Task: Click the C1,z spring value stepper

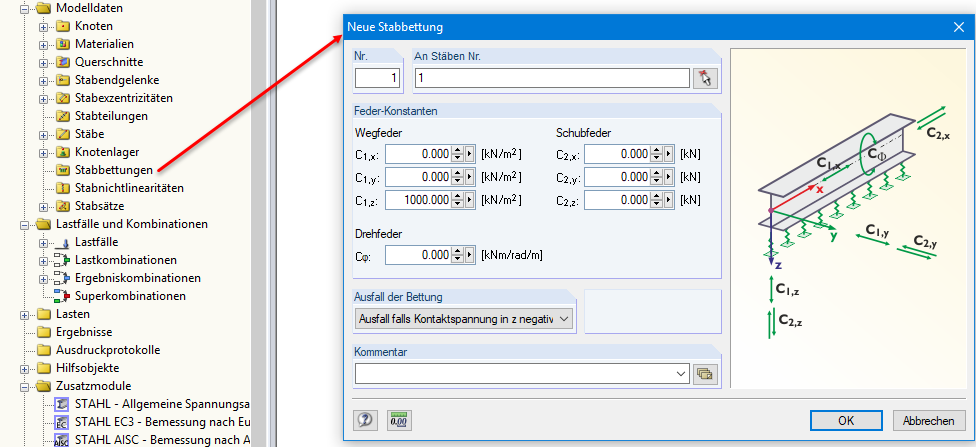Action: (x=457, y=200)
